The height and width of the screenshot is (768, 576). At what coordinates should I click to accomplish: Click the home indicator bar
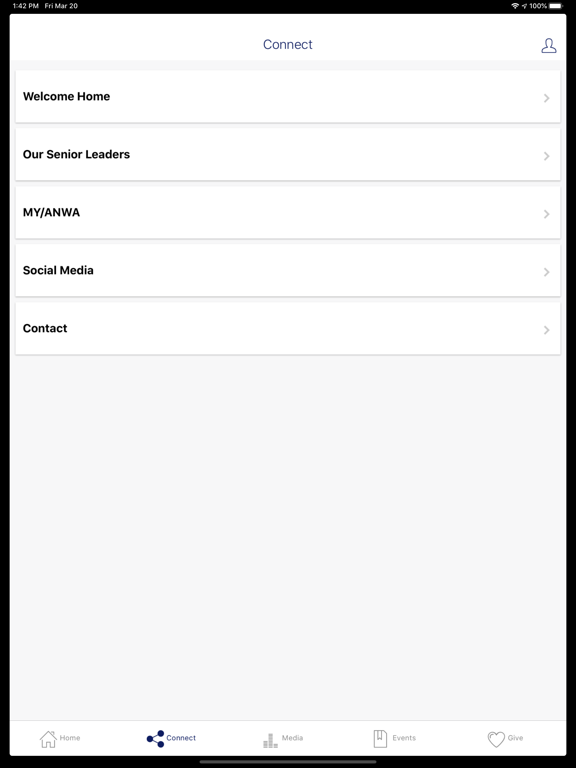click(288, 762)
